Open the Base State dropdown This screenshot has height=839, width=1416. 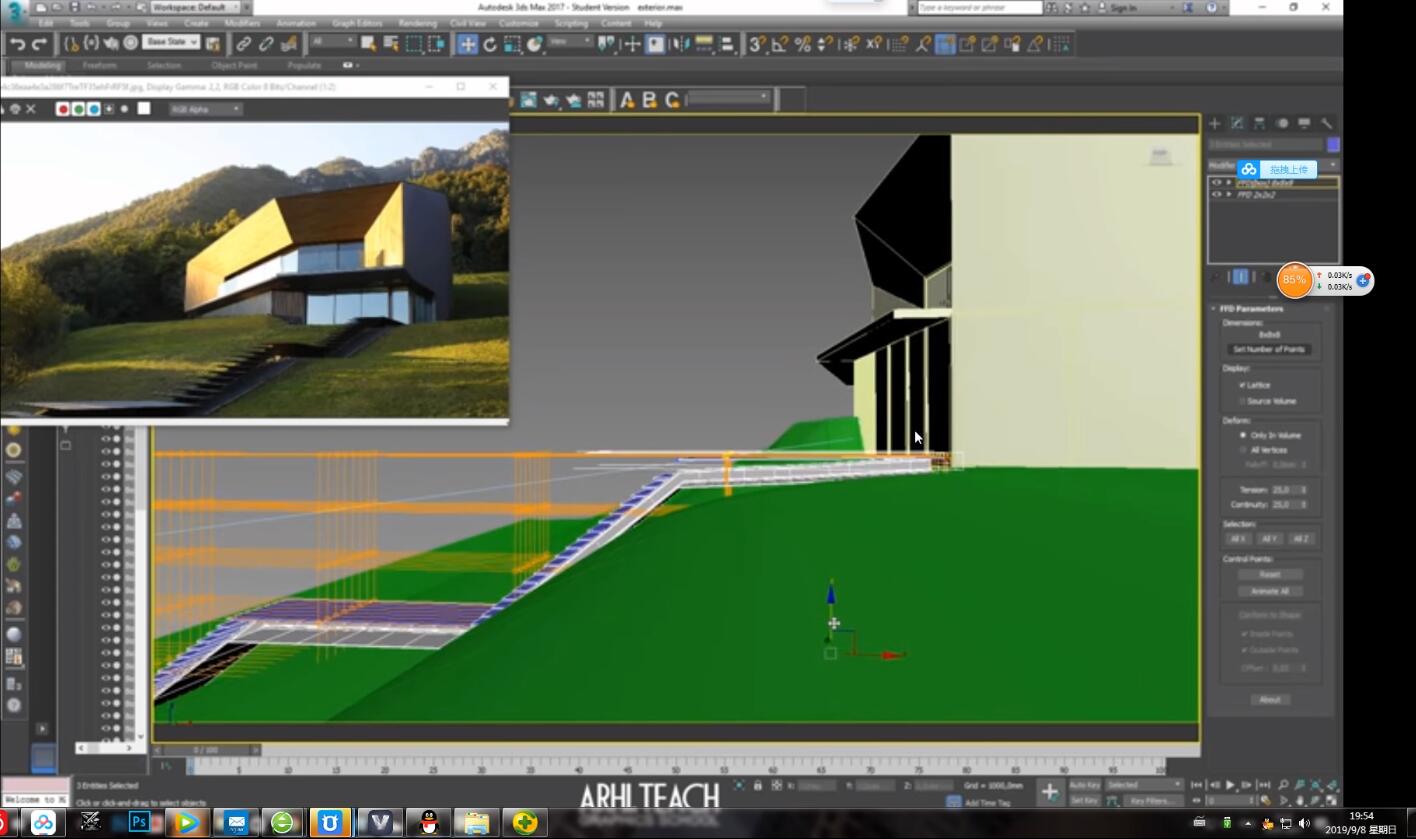point(170,42)
